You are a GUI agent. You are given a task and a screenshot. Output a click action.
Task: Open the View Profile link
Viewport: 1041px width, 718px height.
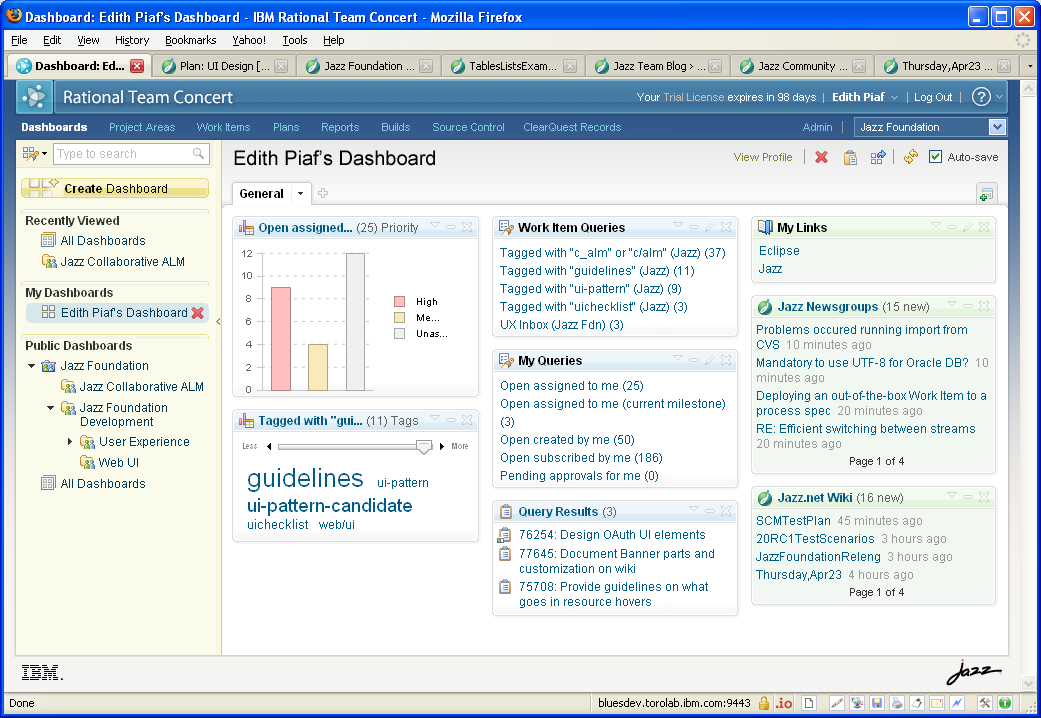763,157
